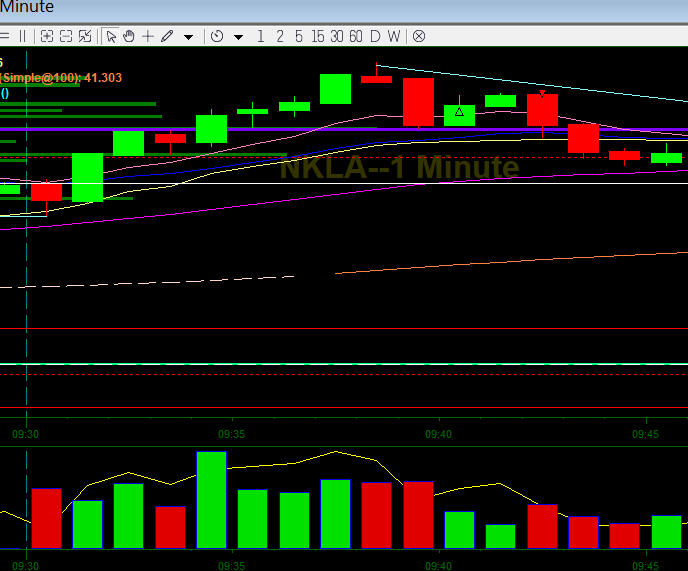
Task: Switch to 5 minute timeframe
Action: (298, 36)
